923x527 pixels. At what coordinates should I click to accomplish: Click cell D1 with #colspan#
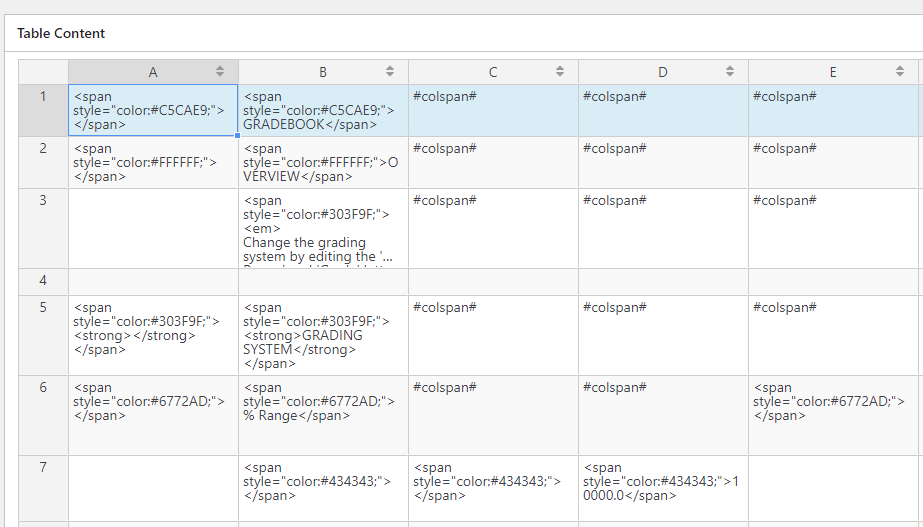pos(663,110)
